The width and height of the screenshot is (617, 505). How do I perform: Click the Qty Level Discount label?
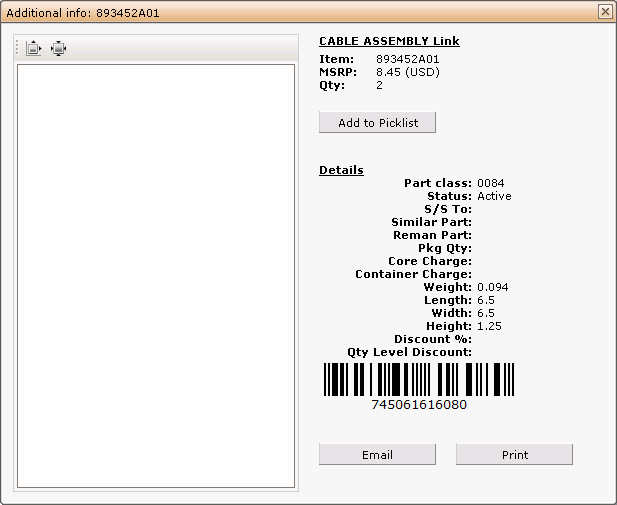point(409,352)
